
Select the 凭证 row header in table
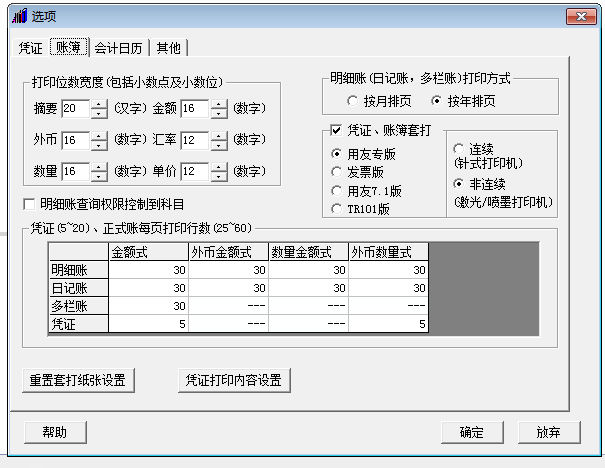[x=79, y=324]
